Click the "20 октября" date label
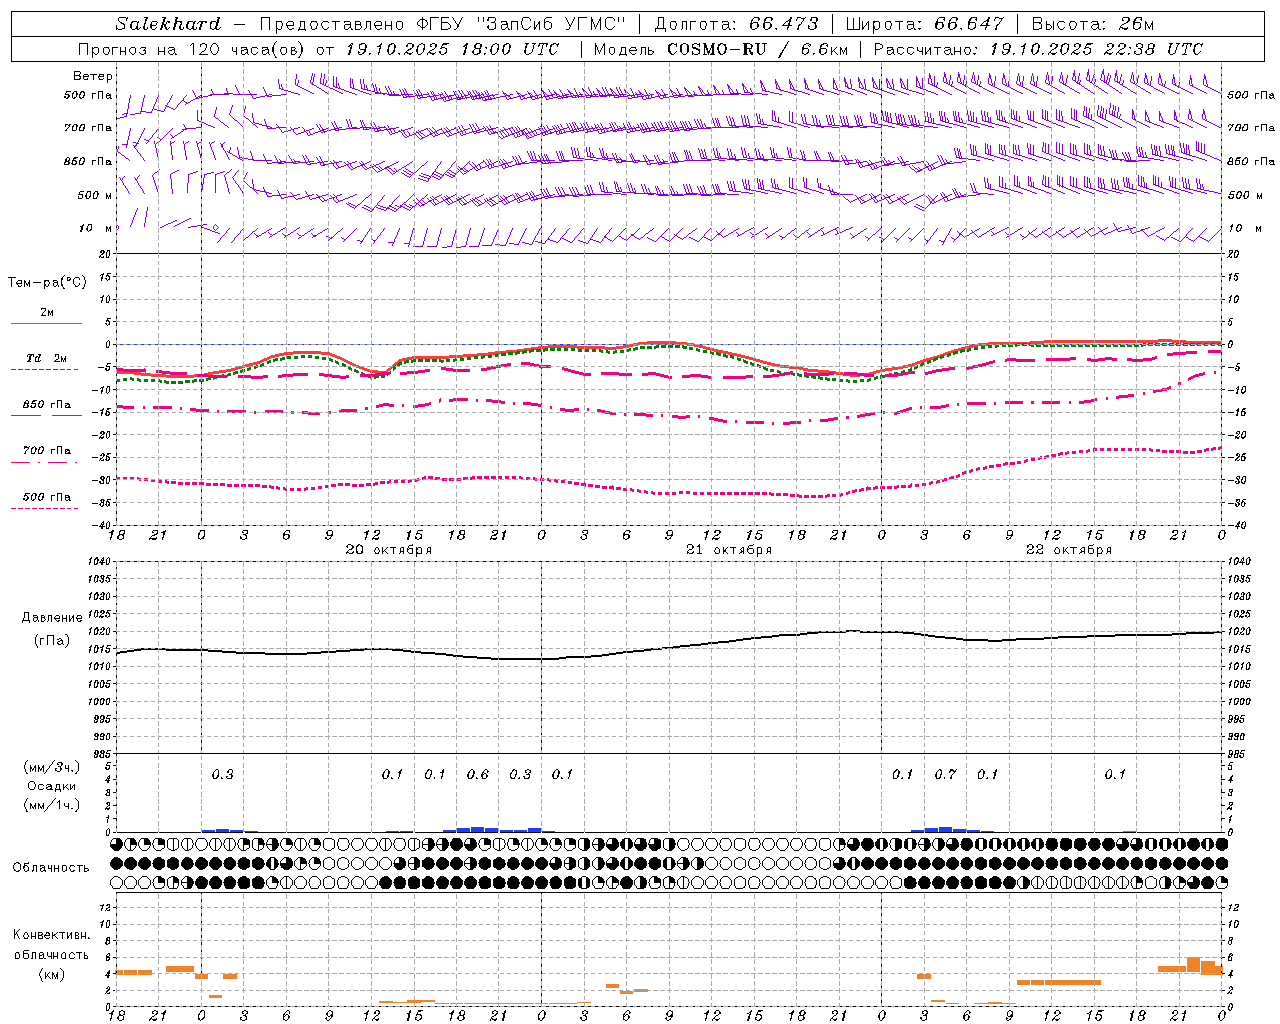Screen dimensions: 1280x1024 pos(389,550)
